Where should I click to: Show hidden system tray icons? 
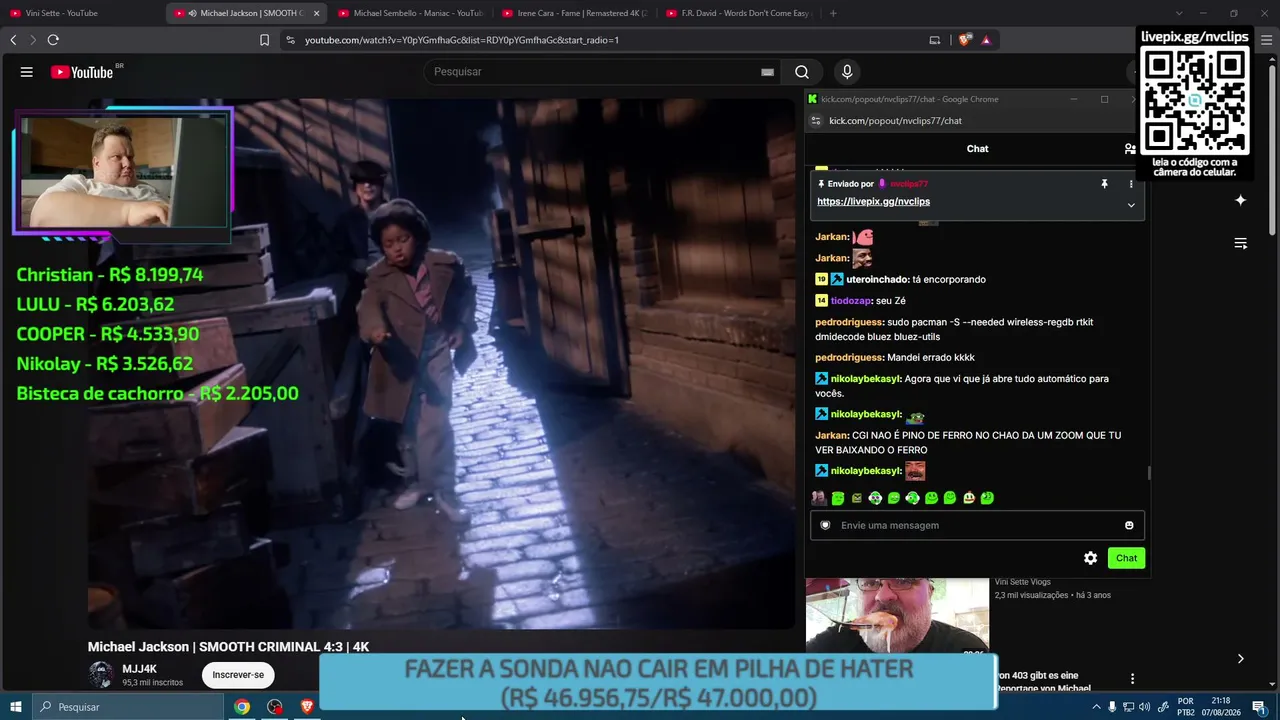tap(1096, 707)
